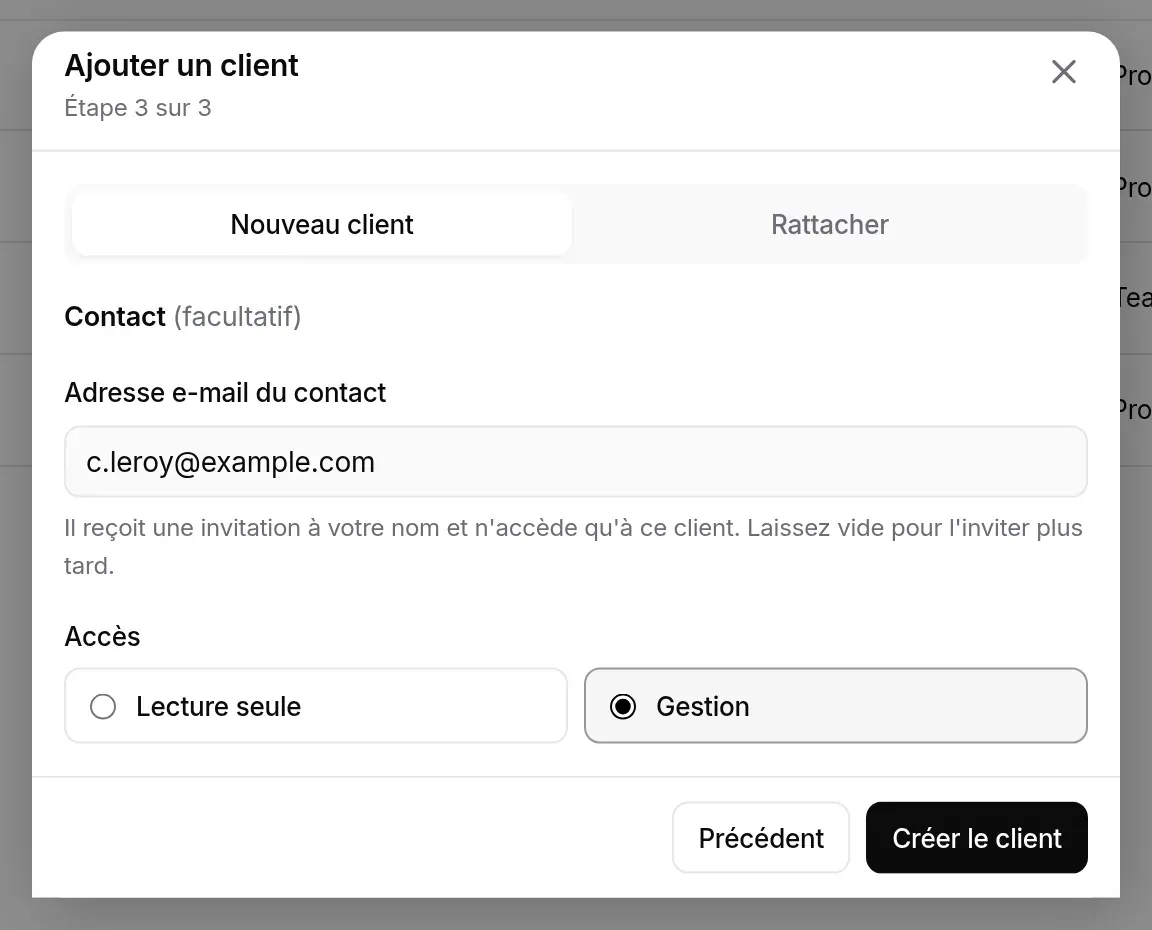Screen dimensions: 1152x930
Task: Close the Ajouter un client dialog
Action: 1063,72
